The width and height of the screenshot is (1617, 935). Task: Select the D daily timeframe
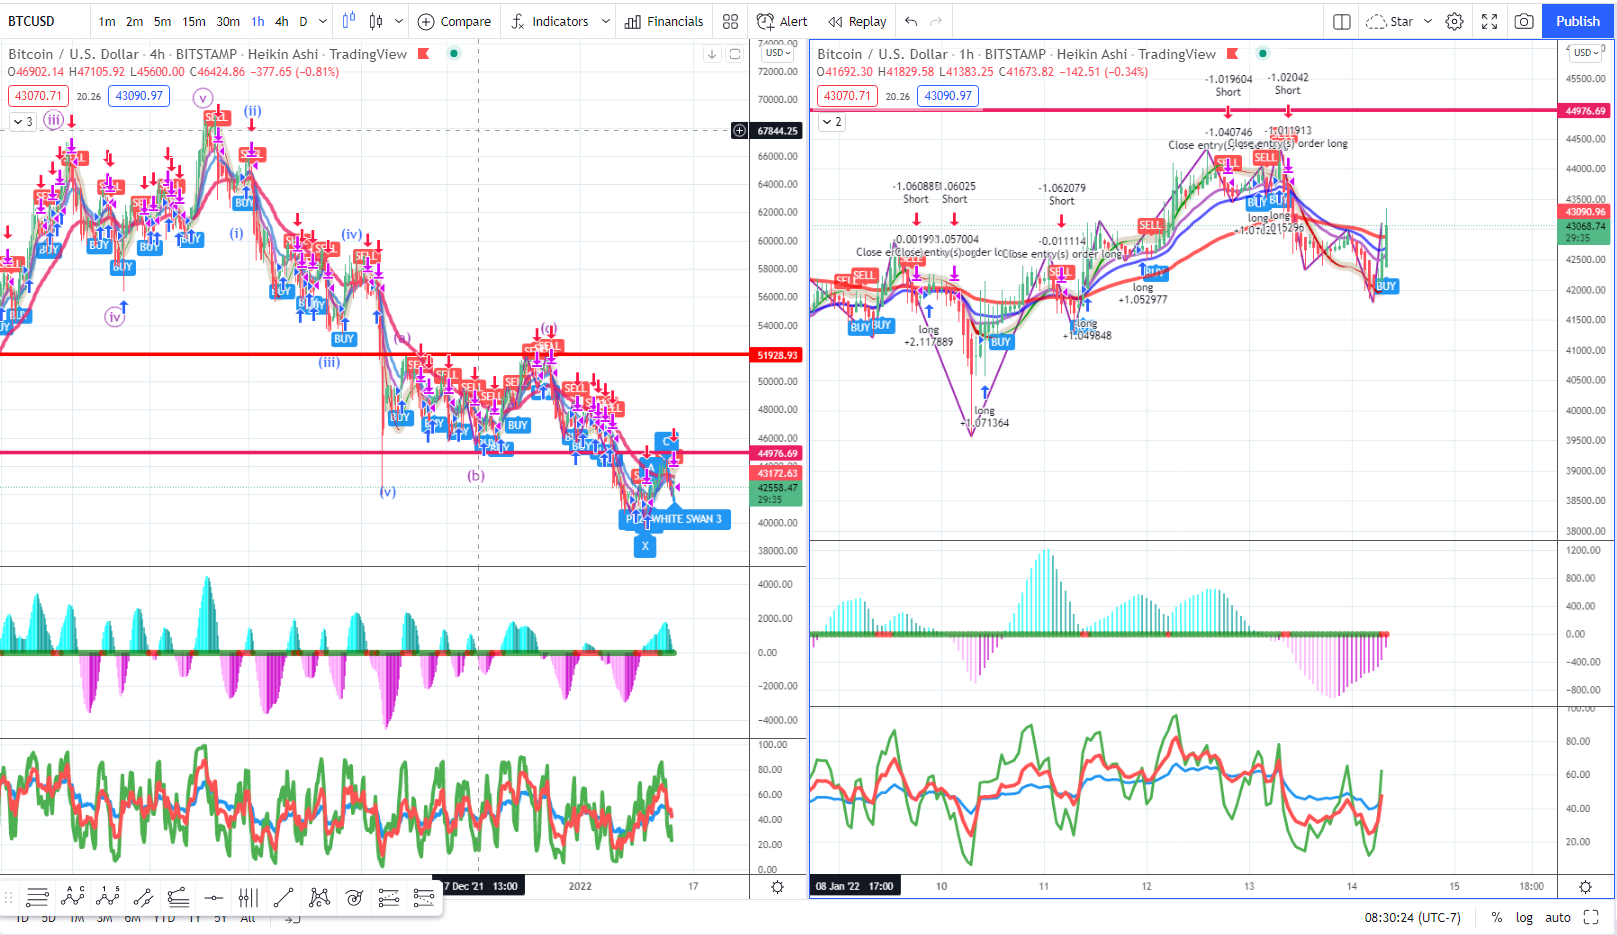[304, 21]
